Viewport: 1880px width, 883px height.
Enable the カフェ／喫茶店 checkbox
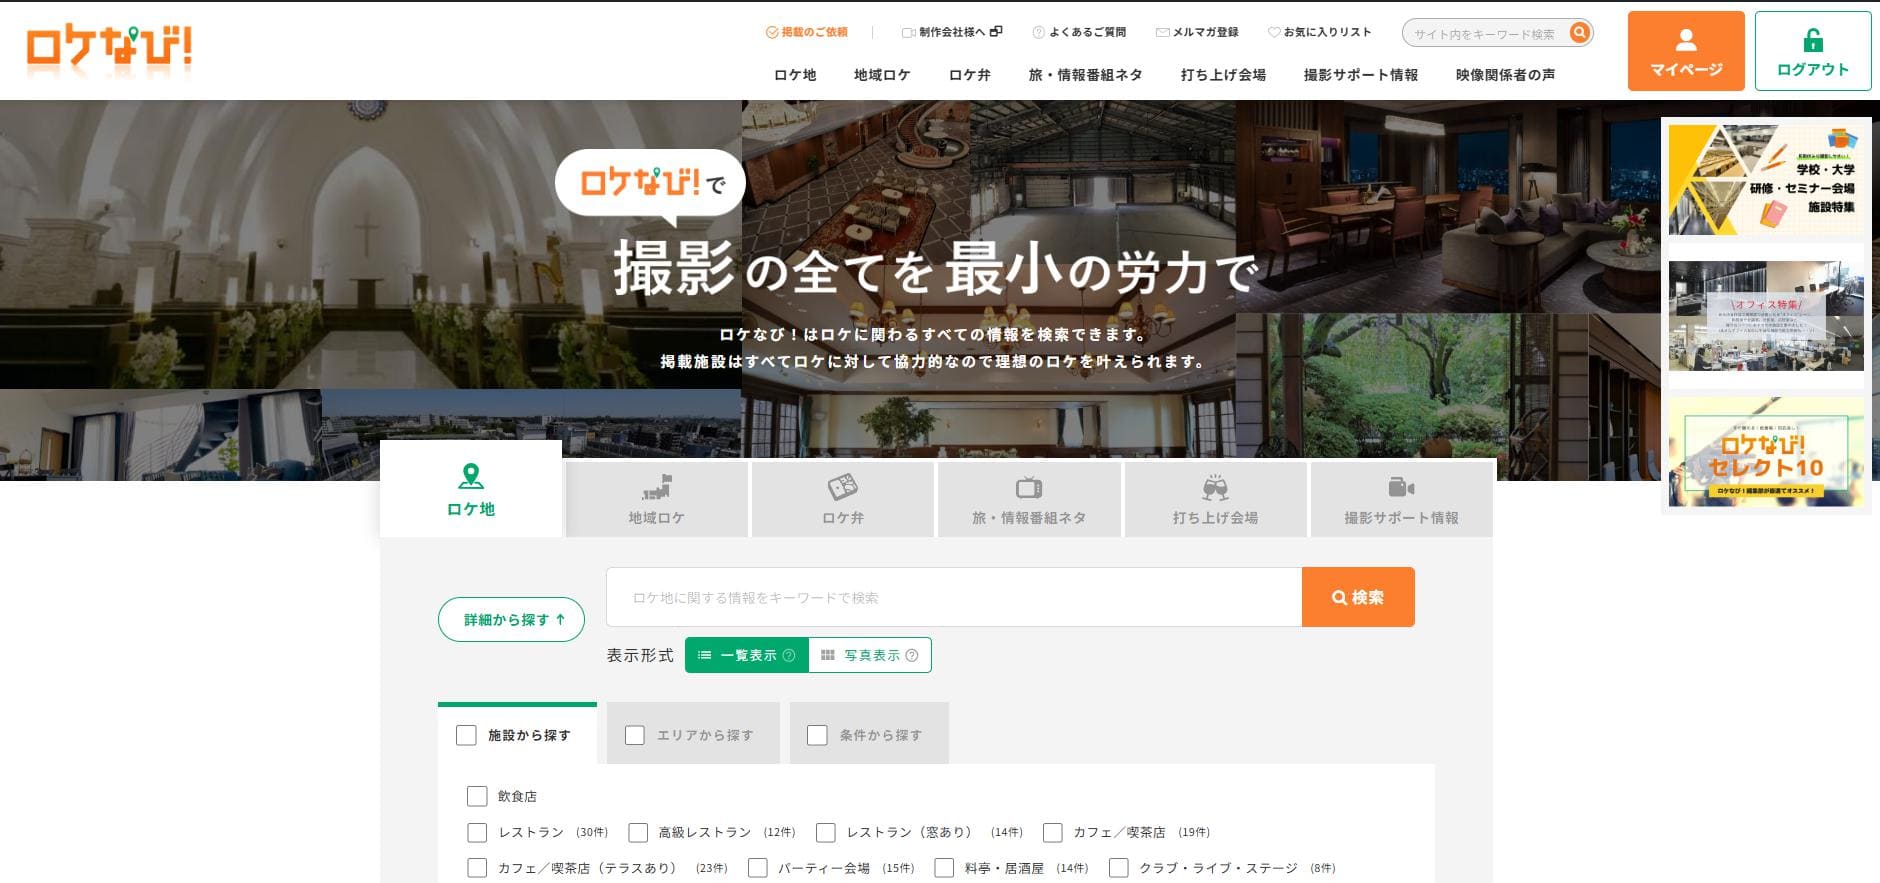coord(1052,832)
